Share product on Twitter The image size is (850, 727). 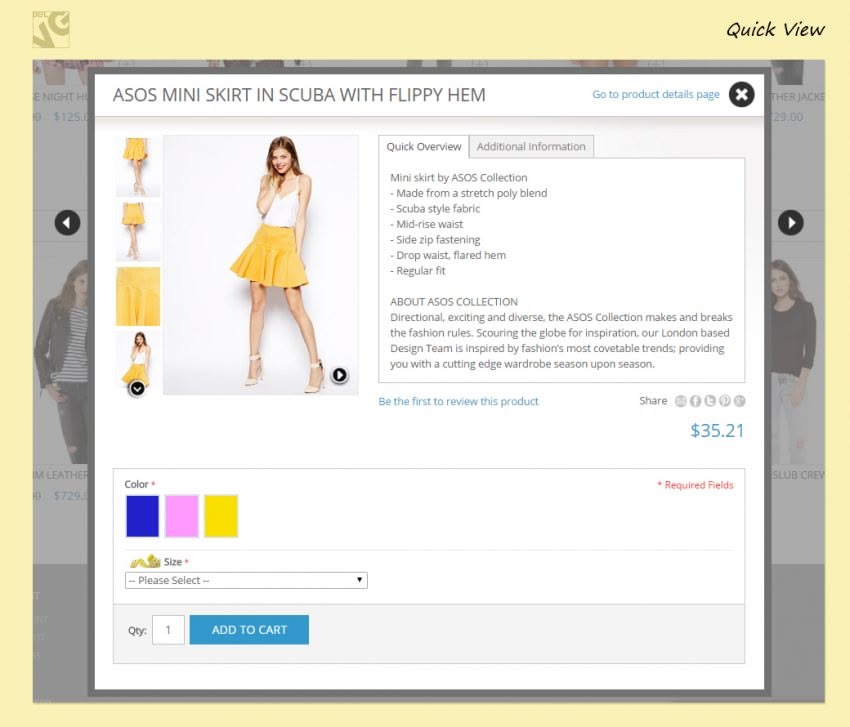tap(710, 401)
